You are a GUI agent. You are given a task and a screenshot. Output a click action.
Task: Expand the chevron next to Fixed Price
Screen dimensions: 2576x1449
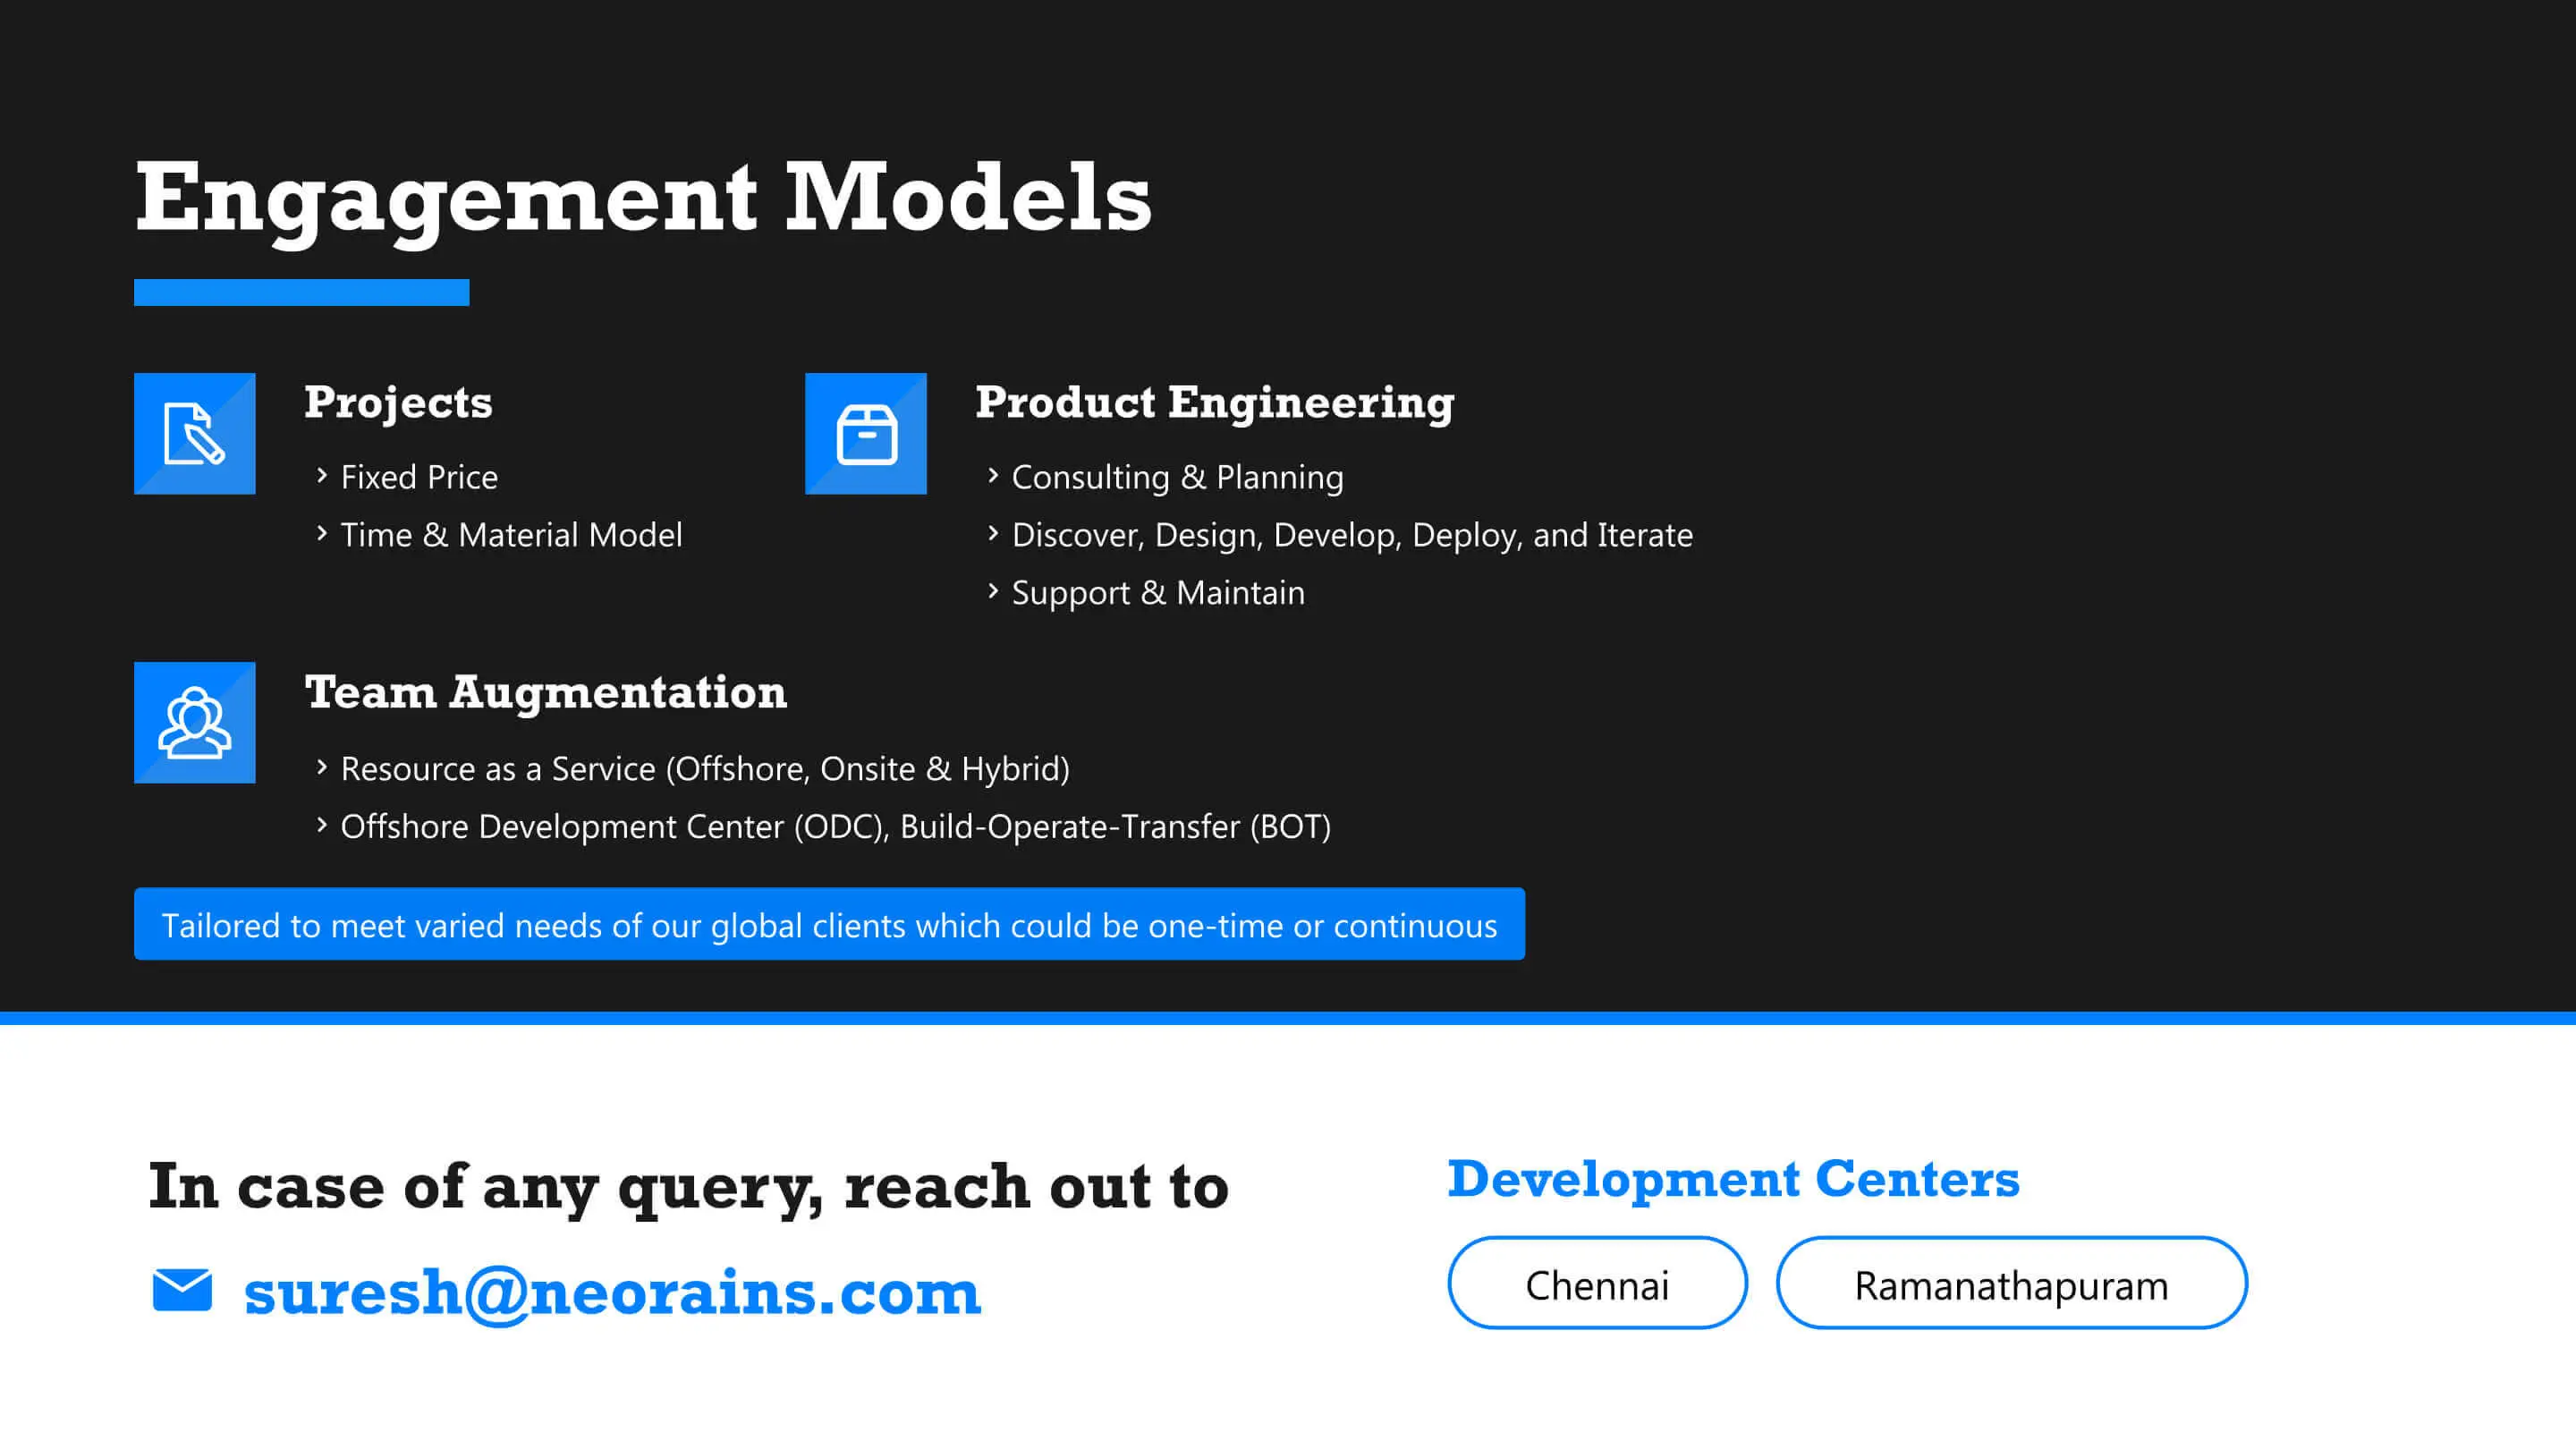point(322,476)
